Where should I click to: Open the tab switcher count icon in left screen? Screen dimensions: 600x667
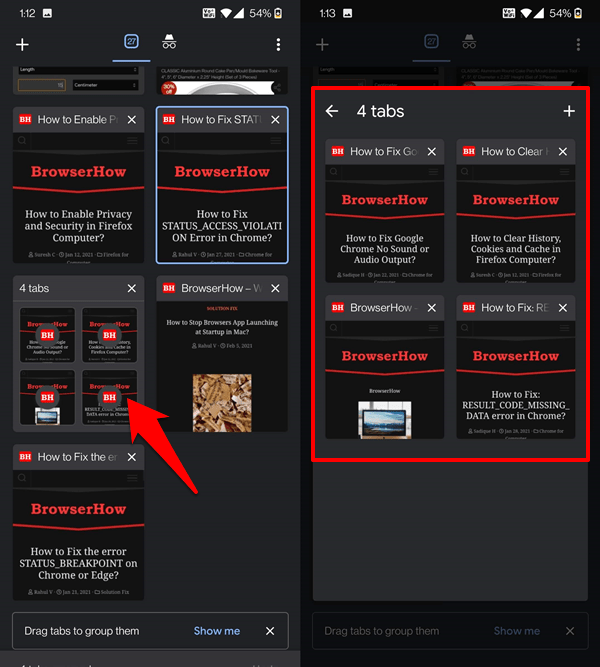[x=131, y=42]
